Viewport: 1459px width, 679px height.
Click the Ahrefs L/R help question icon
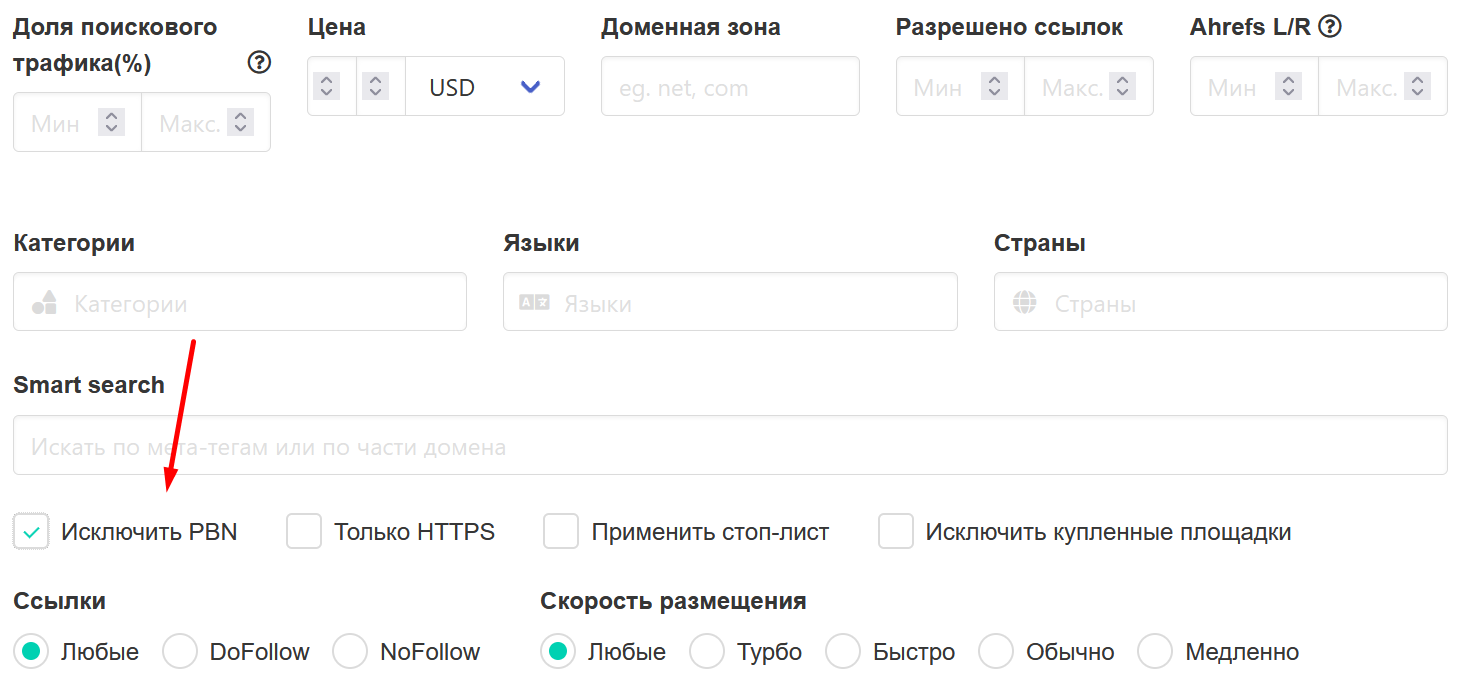pyautogui.click(x=1330, y=27)
